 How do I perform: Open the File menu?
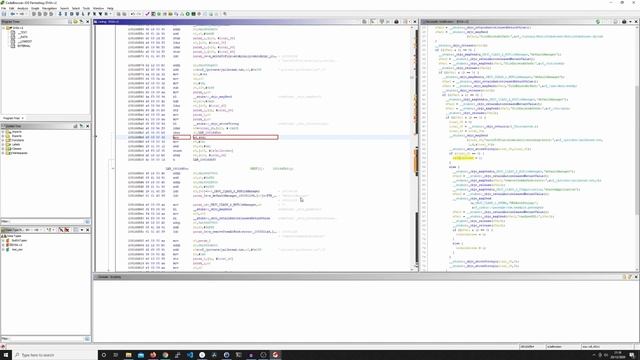3,8
